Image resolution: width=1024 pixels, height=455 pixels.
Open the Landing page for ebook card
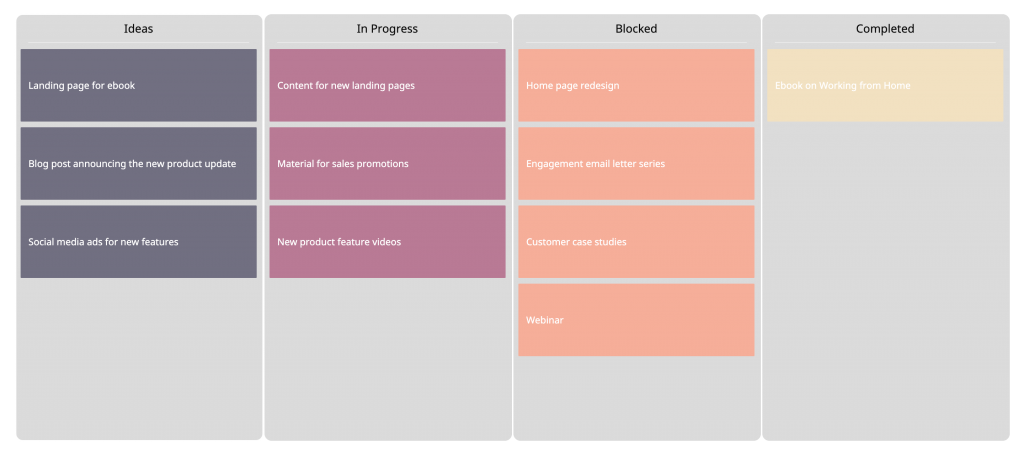(138, 86)
